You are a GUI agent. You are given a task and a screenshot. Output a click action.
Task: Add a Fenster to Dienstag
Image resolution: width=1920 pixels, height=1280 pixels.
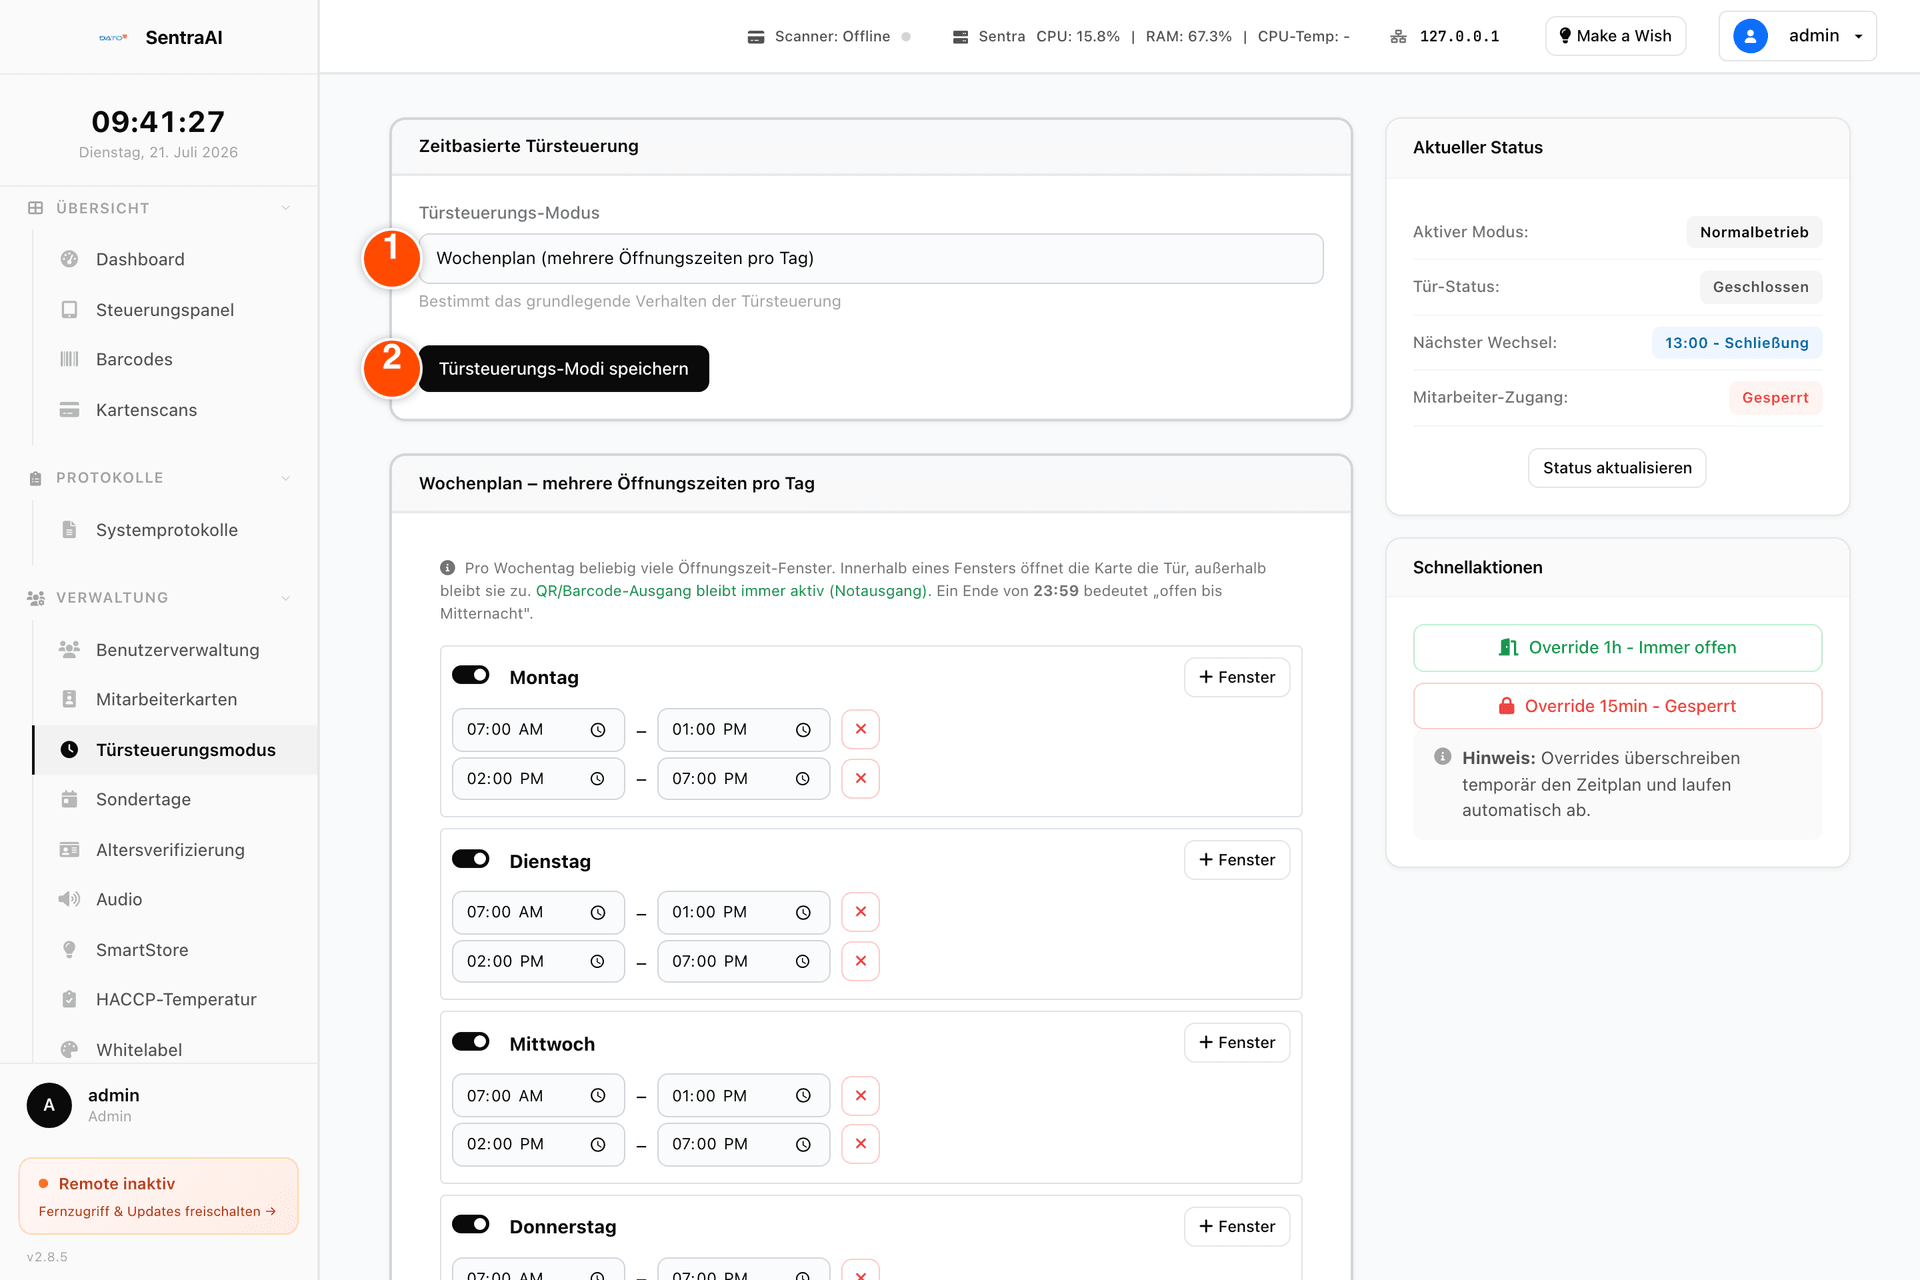pyautogui.click(x=1237, y=860)
